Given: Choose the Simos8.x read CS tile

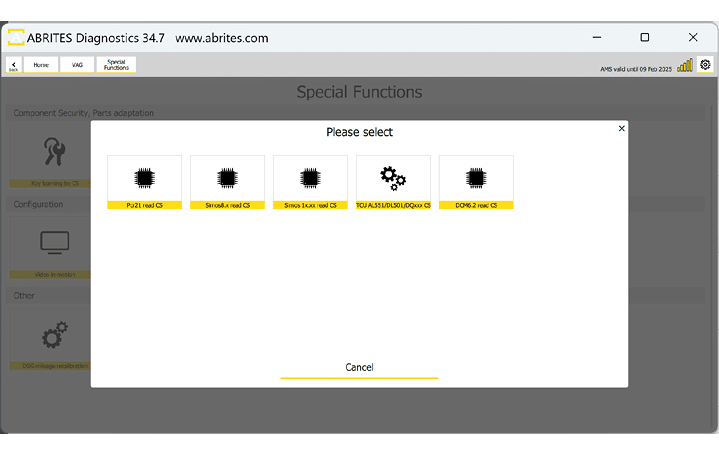Looking at the screenshot, I should 227,181.
